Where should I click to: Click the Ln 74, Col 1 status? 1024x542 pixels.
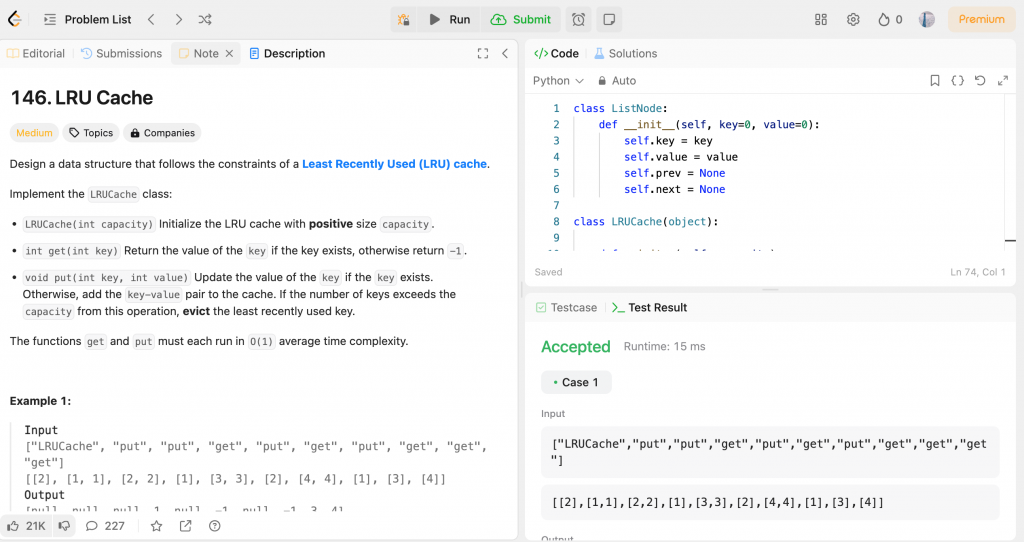coord(978,272)
